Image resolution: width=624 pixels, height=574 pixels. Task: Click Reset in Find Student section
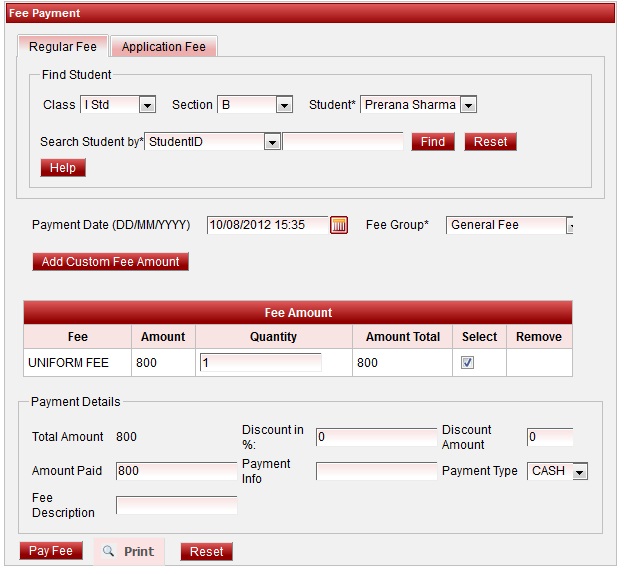[x=490, y=142]
